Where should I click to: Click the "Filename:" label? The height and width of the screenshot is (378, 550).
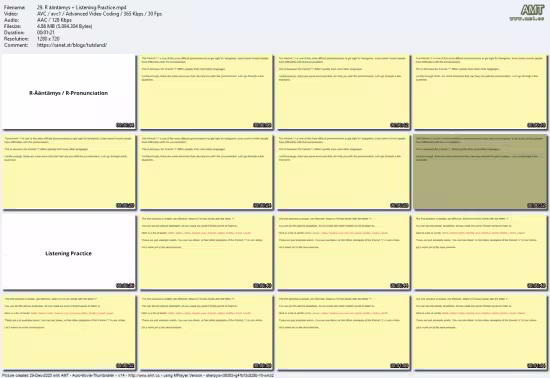pos(14,7)
